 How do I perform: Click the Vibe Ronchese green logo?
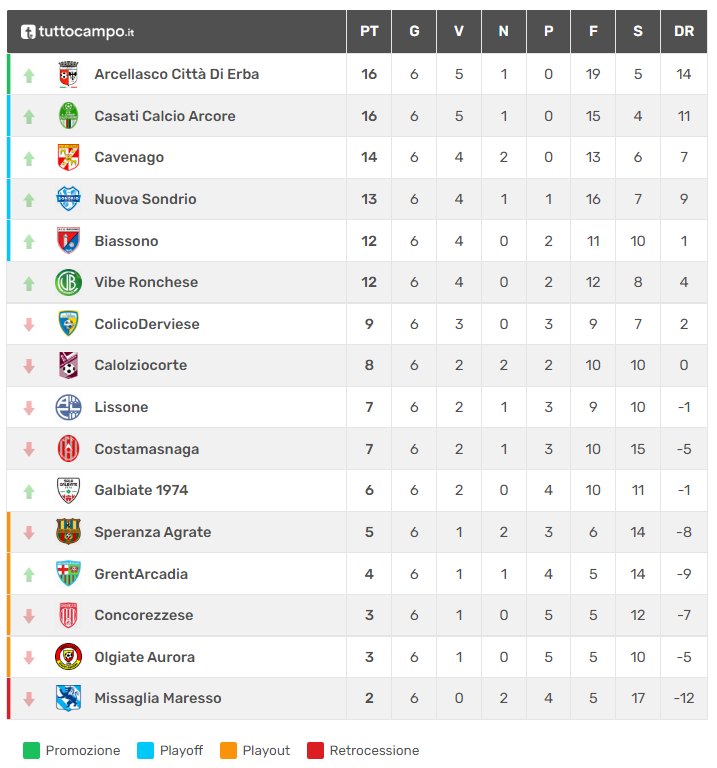tap(68, 282)
